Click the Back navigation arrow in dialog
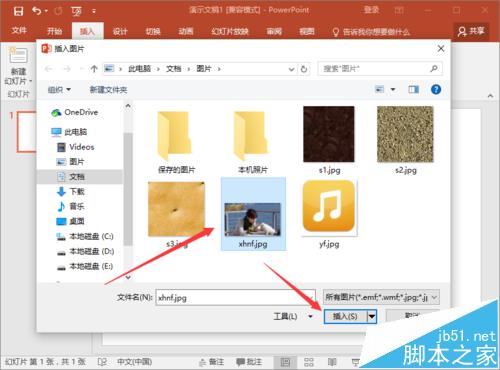500x370 pixels. coord(49,69)
